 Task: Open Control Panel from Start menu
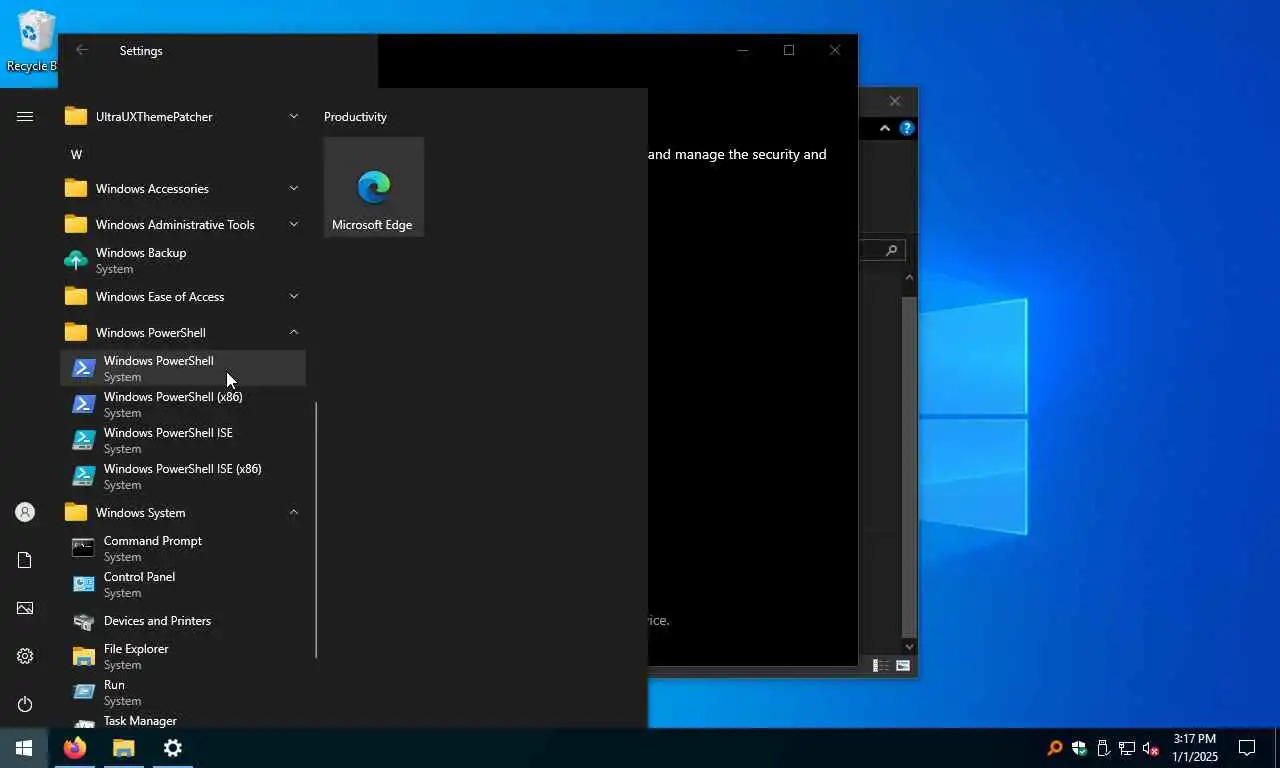pyautogui.click(x=183, y=584)
